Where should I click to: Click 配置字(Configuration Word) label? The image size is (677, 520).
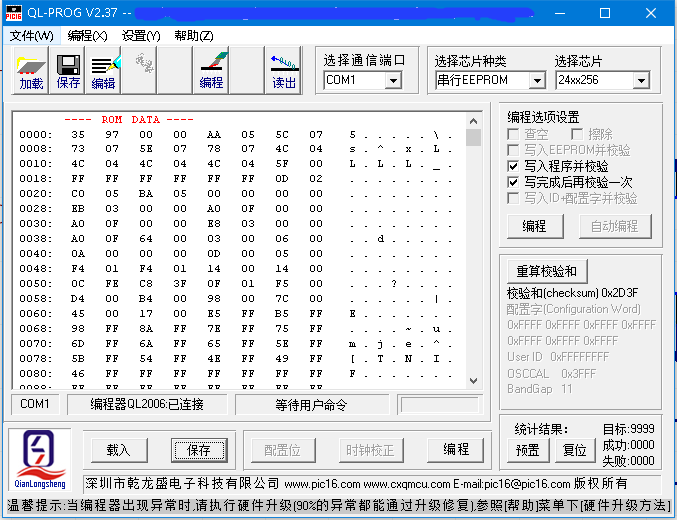[573, 309]
